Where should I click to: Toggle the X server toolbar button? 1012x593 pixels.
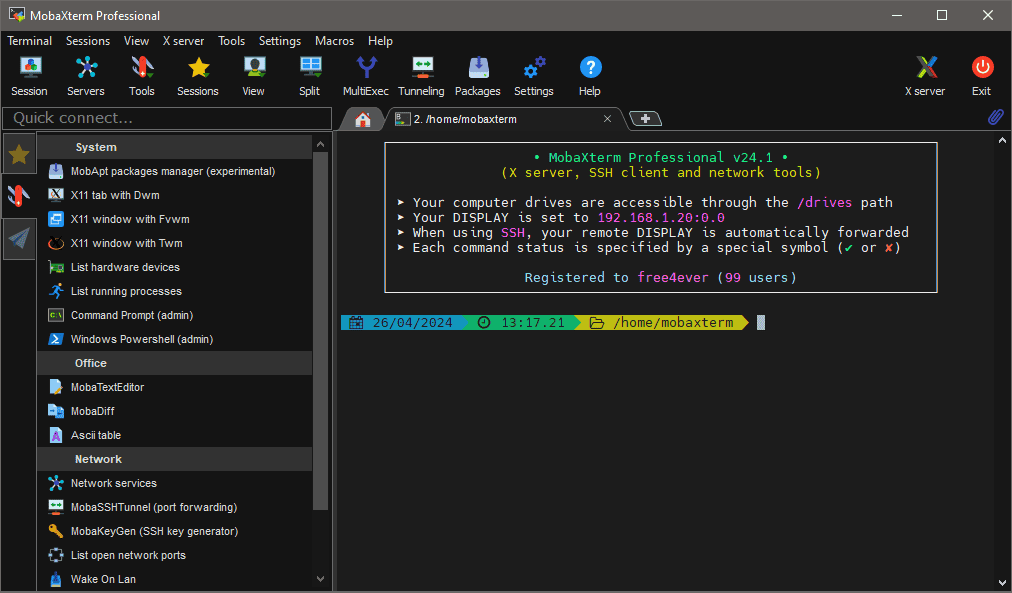925,76
